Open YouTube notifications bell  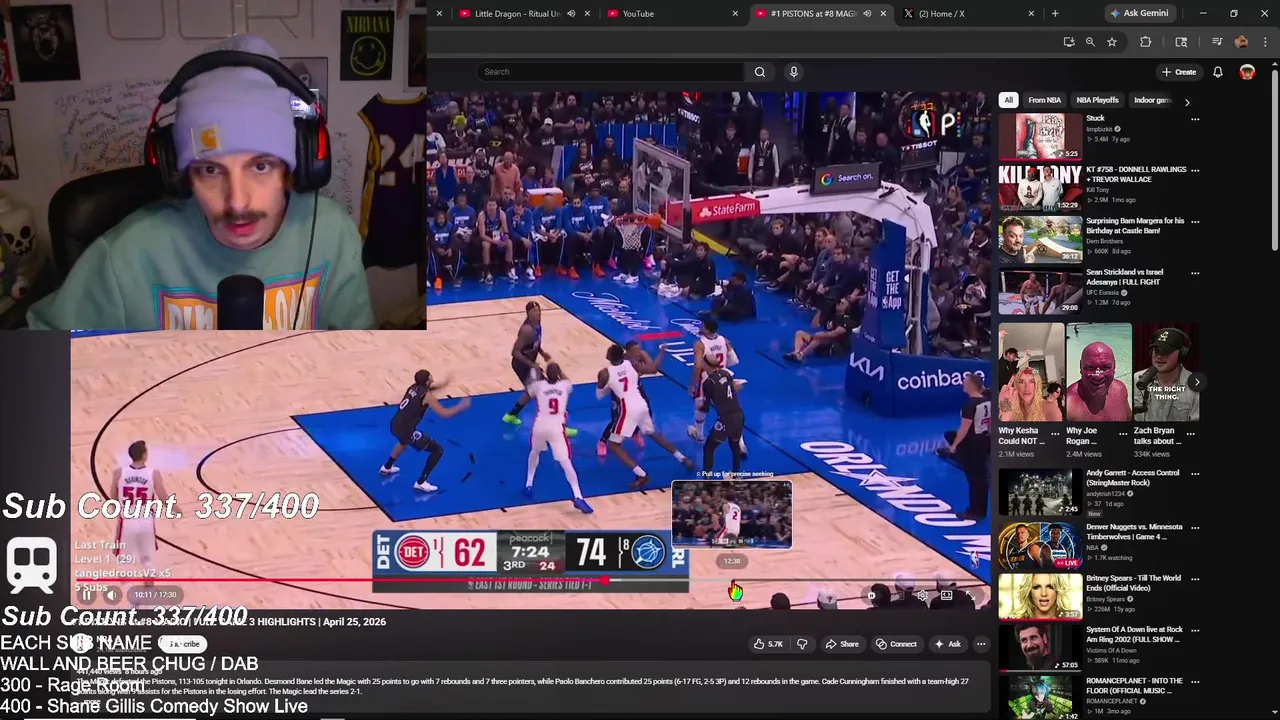1218,72
